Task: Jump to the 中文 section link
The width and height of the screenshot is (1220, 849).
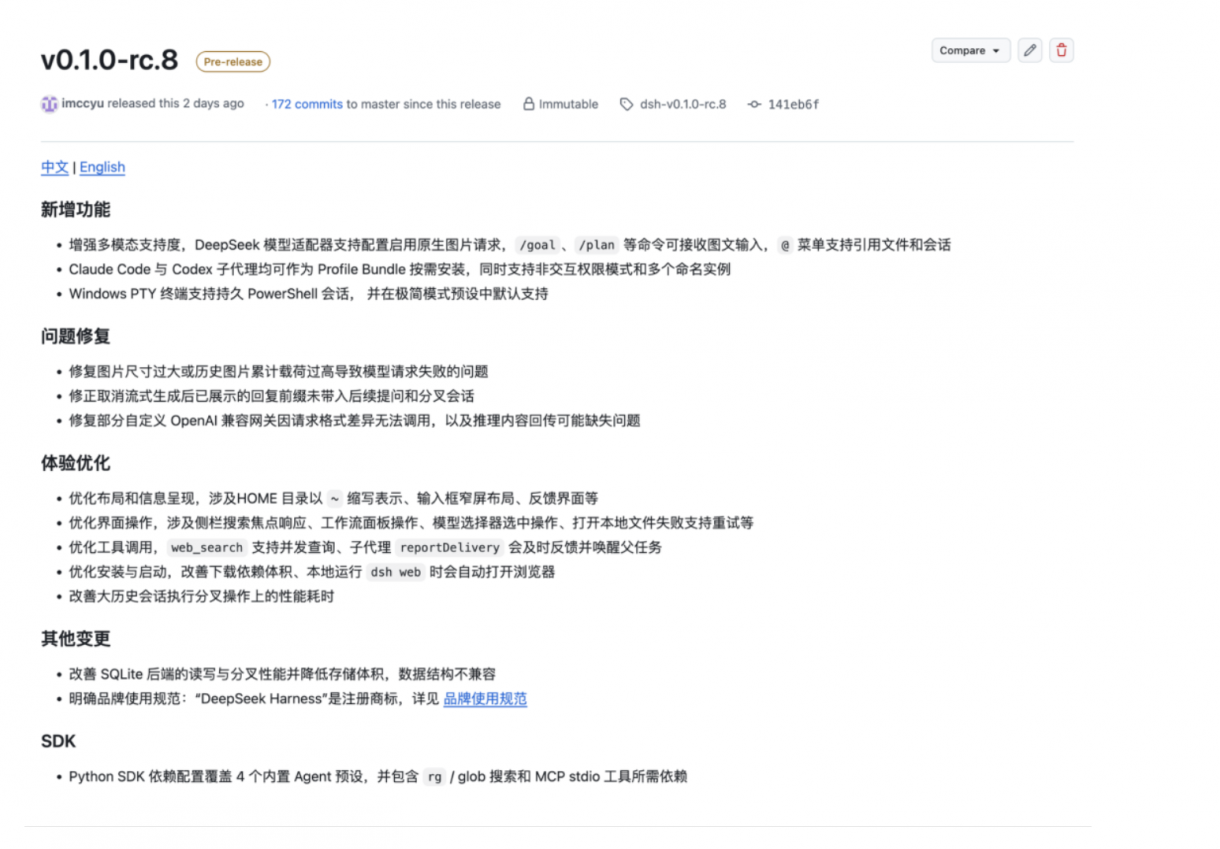Action: pos(55,167)
